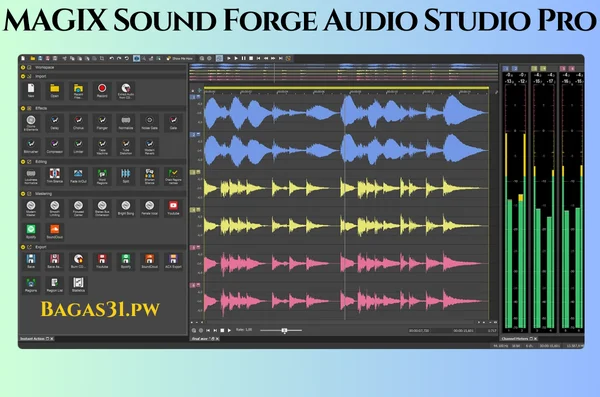Click the Stop button in top toolbar
The width and height of the screenshot is (600, 397).
[x=251, y=59]
